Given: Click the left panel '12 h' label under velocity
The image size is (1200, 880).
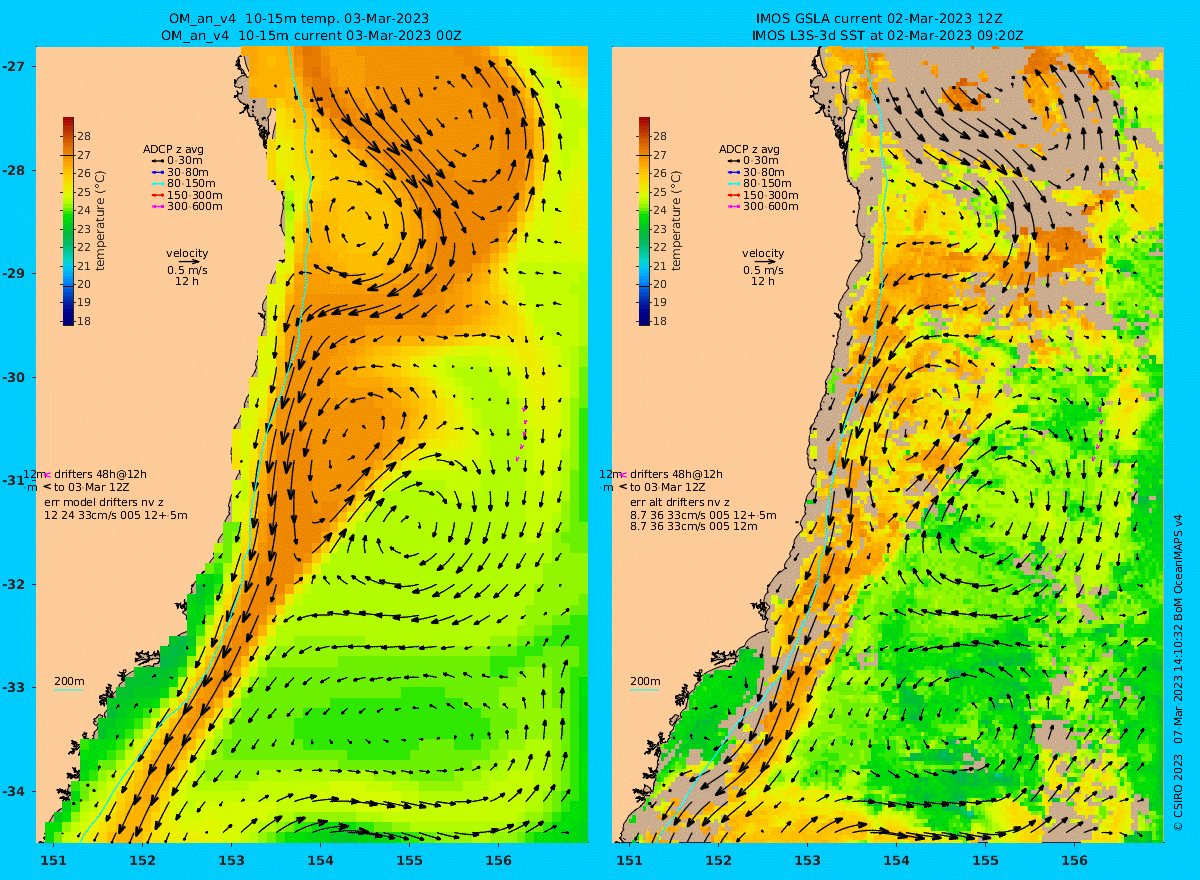Looking at the screenshot, I should [x=187, y=282].
